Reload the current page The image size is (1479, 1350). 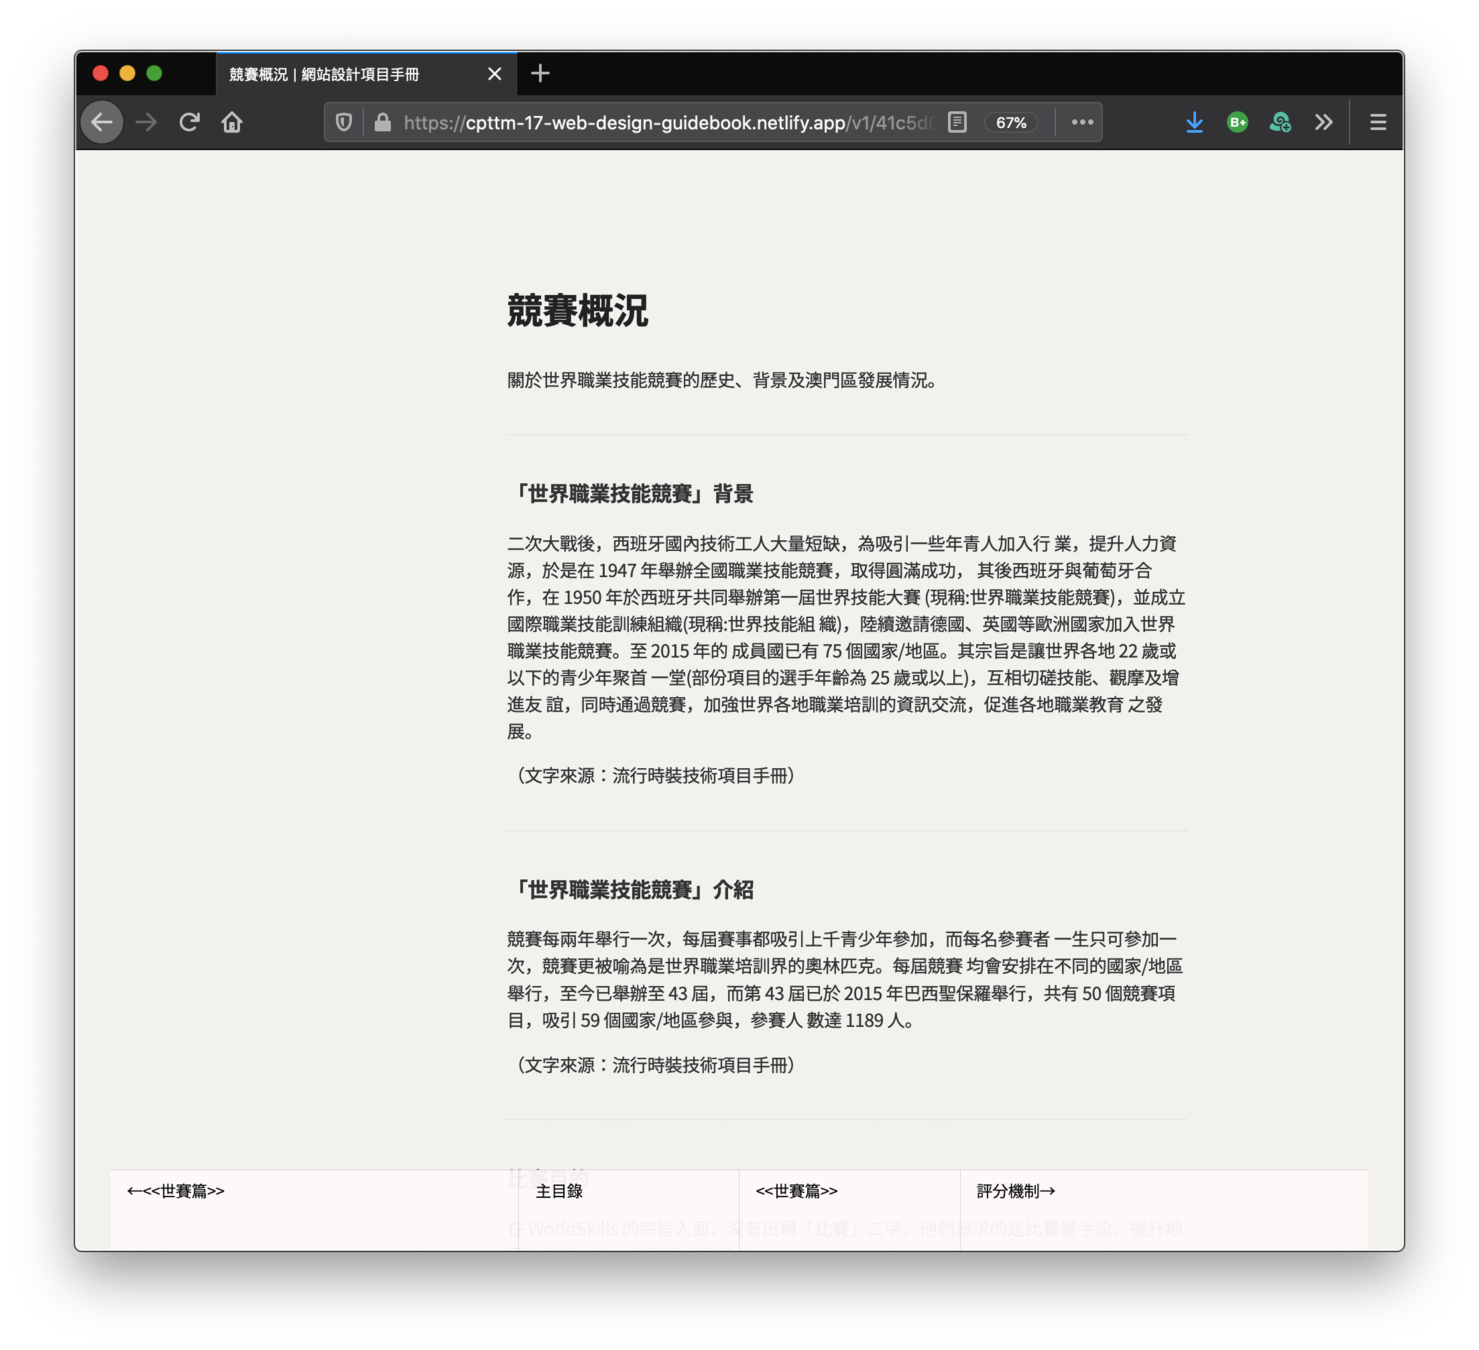[x=189, y=123]
